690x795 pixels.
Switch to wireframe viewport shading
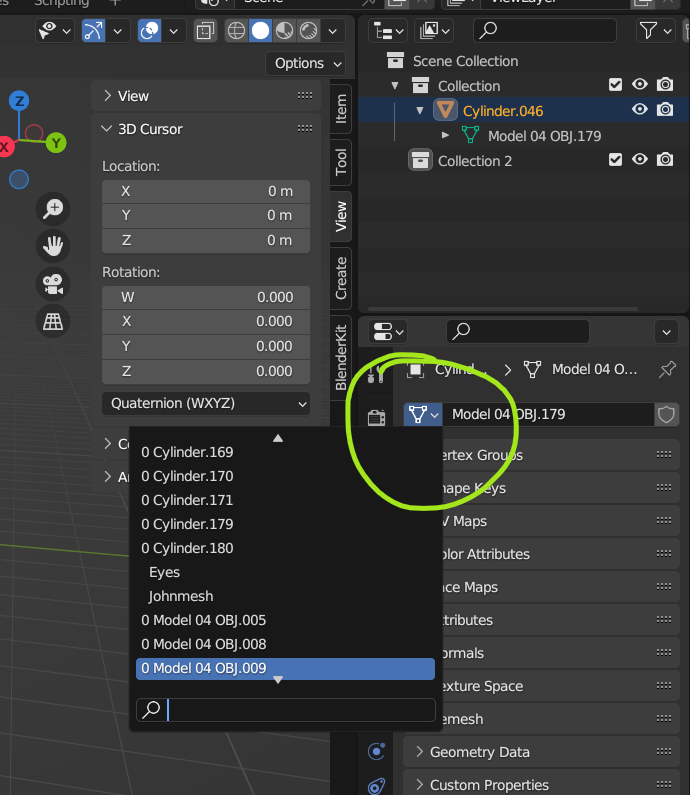click(236, 31)
